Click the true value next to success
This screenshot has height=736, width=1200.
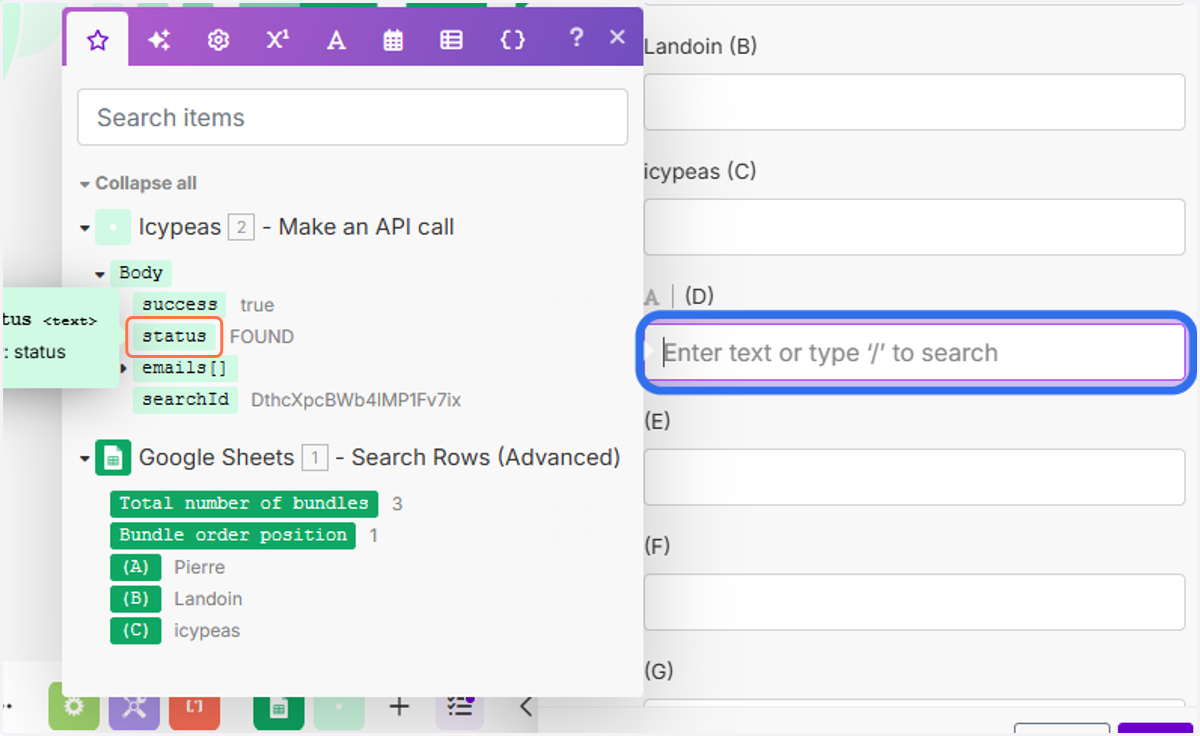(x=257, y=305)
